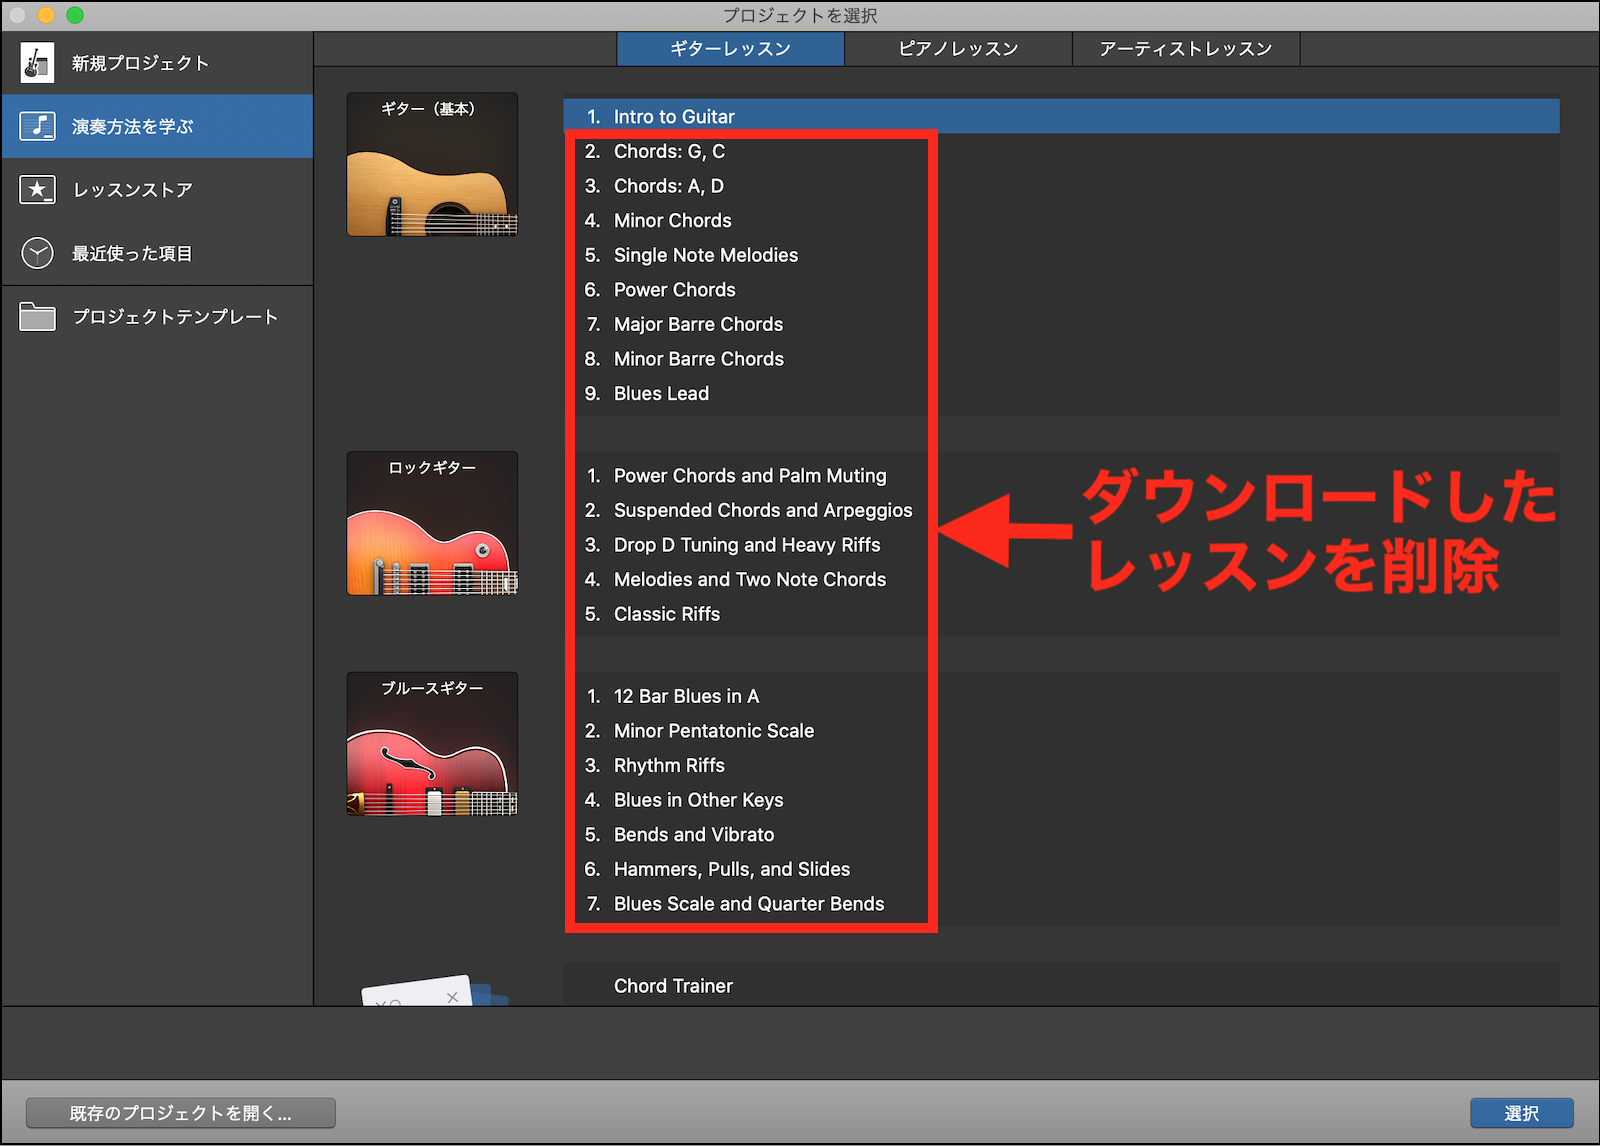
Task: Pick the Power Chords and Palm Muting lesson
Action: [749, 476]
